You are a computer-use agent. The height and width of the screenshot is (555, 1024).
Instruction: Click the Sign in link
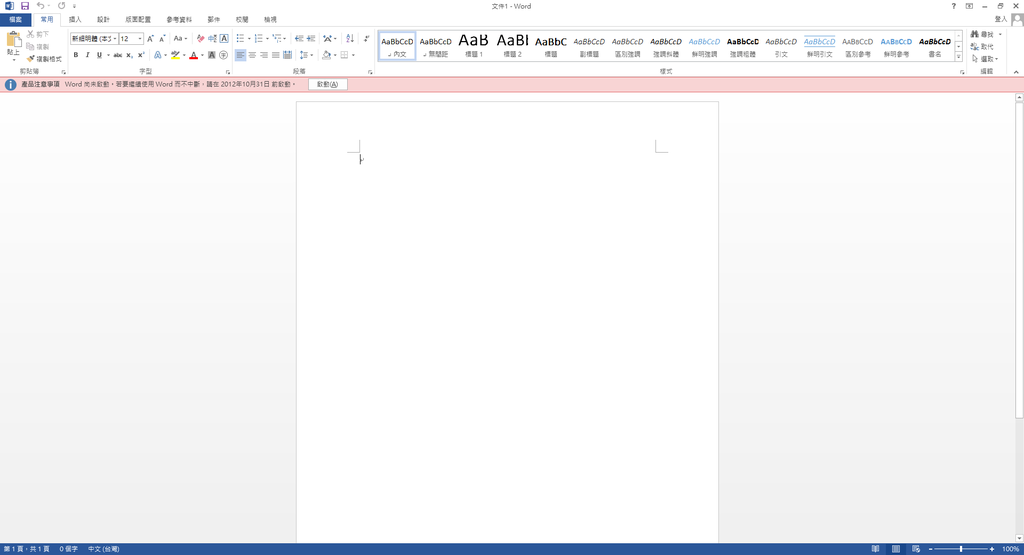coord(1000,20)
